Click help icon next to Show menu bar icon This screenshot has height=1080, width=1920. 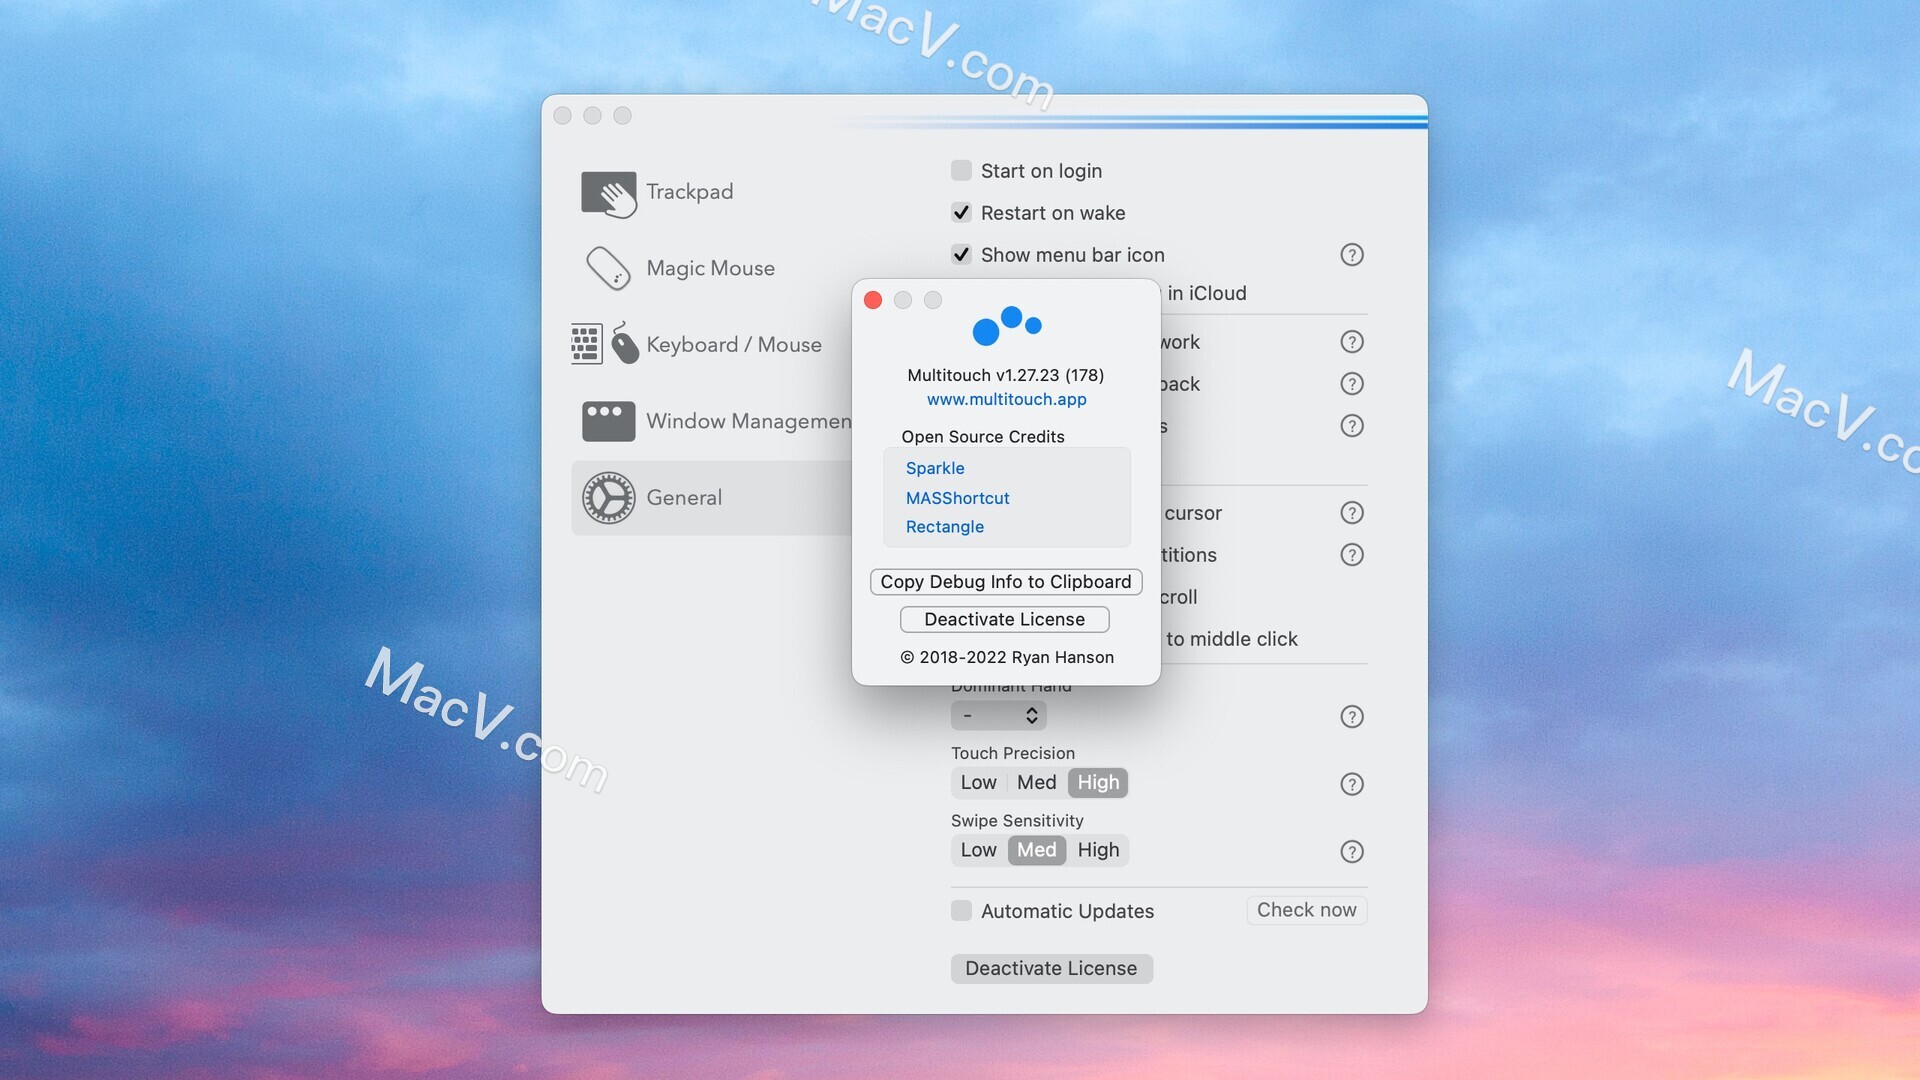1352,255
